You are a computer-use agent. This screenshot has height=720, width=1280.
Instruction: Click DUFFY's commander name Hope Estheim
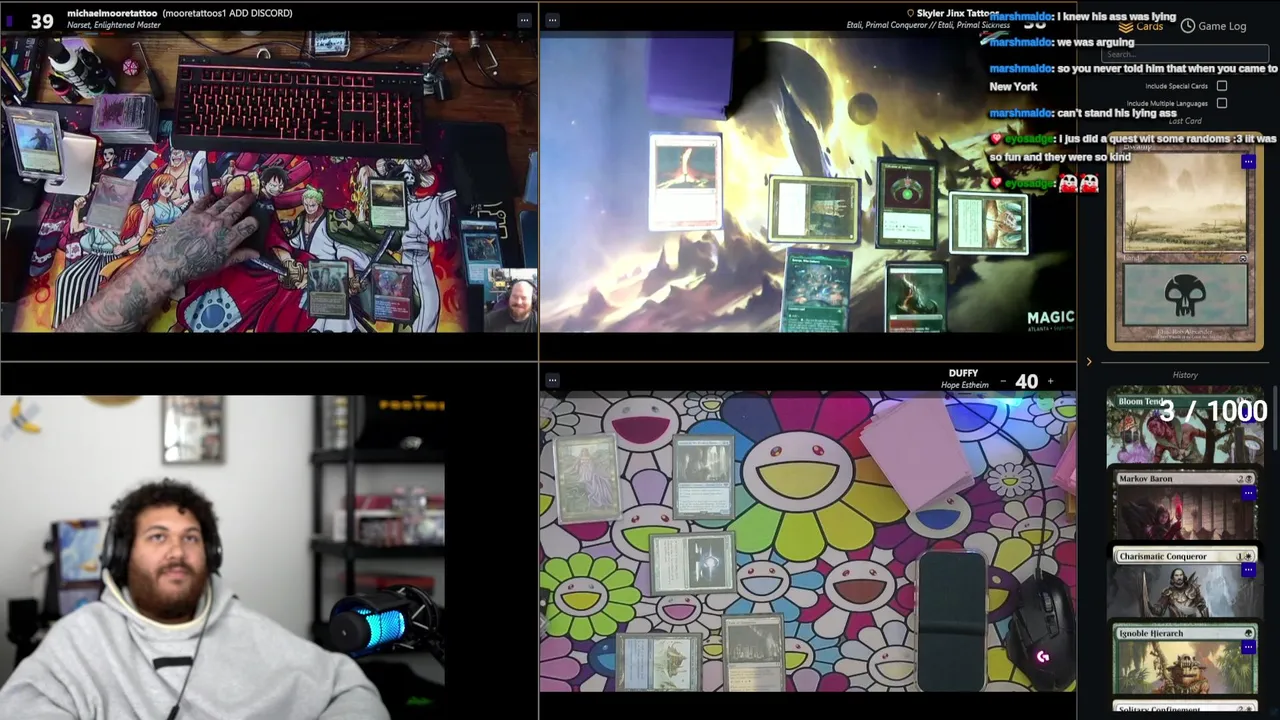(x=965, y=385)
